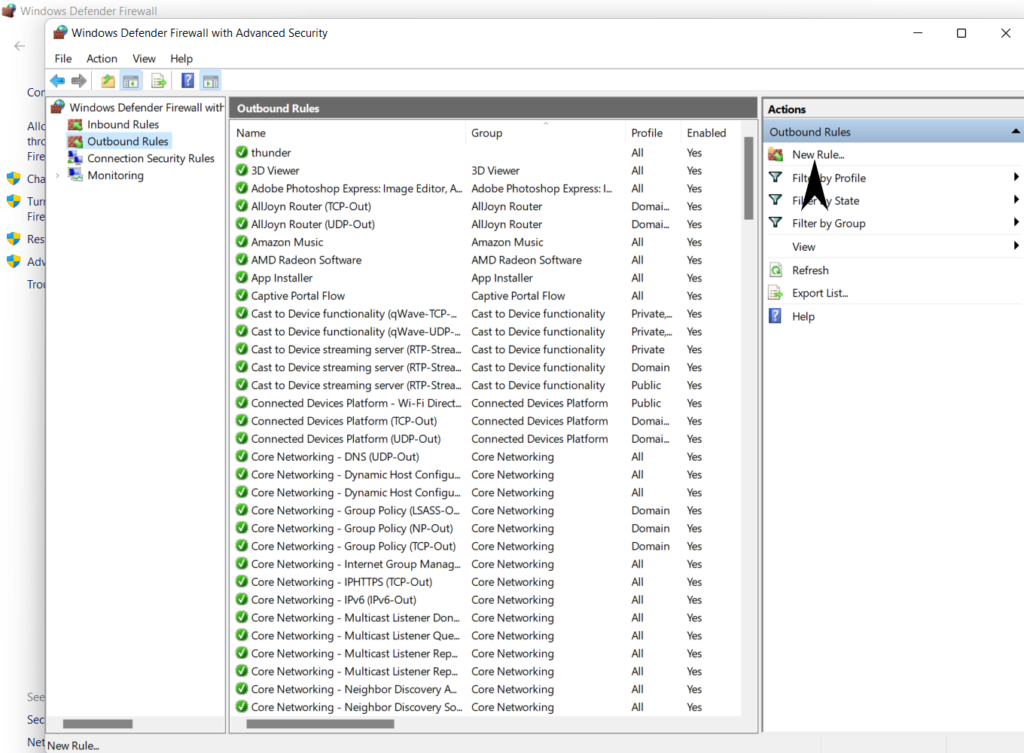Click the toolbar Help question mark icon
Screen dimensions: 1024x753
[x=187, y=80]
